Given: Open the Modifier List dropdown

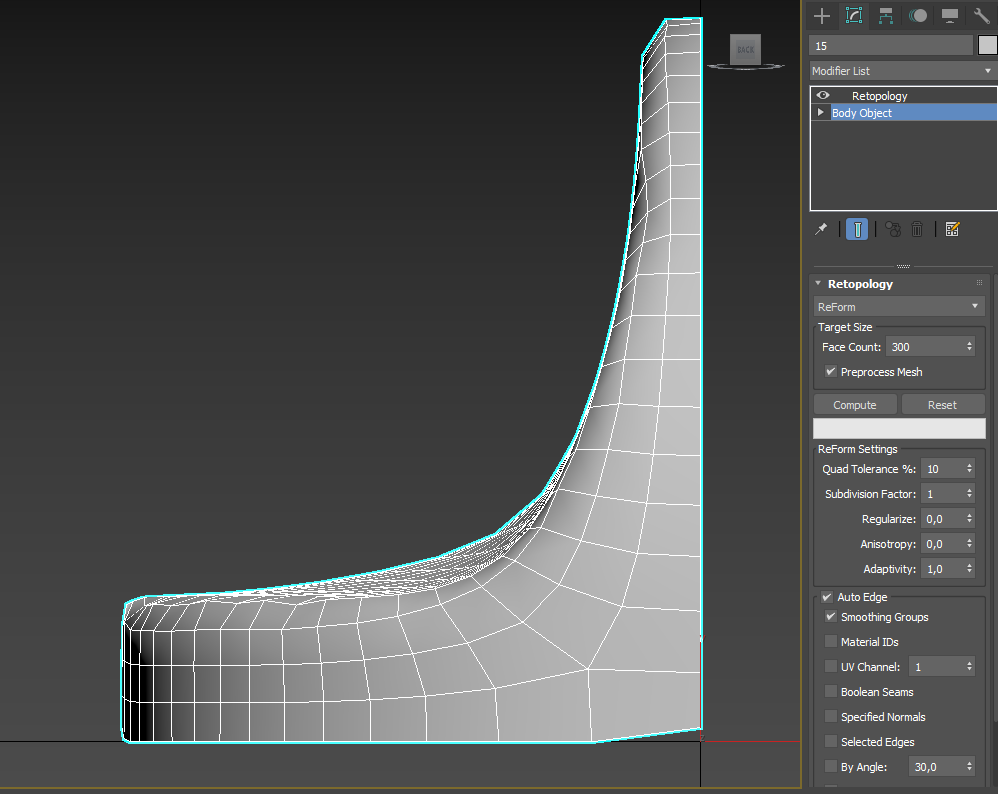Looking at the screenshot, I should 902,71.
